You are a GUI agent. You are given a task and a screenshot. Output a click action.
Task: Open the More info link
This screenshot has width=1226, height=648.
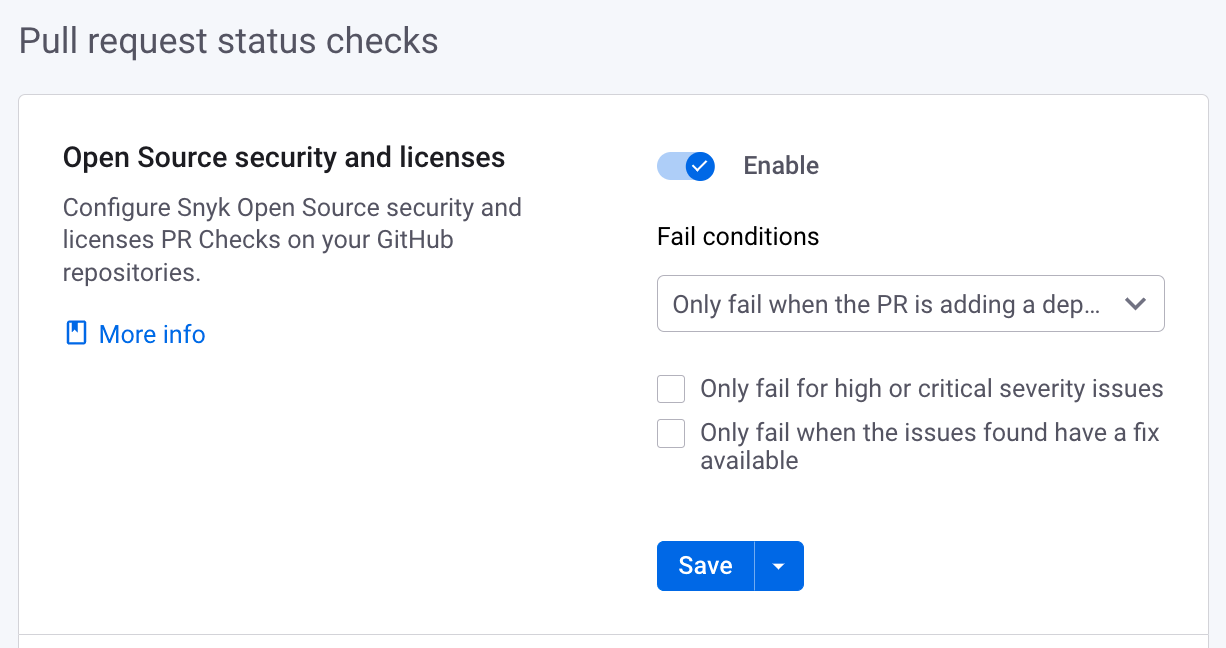click(151, 335)
